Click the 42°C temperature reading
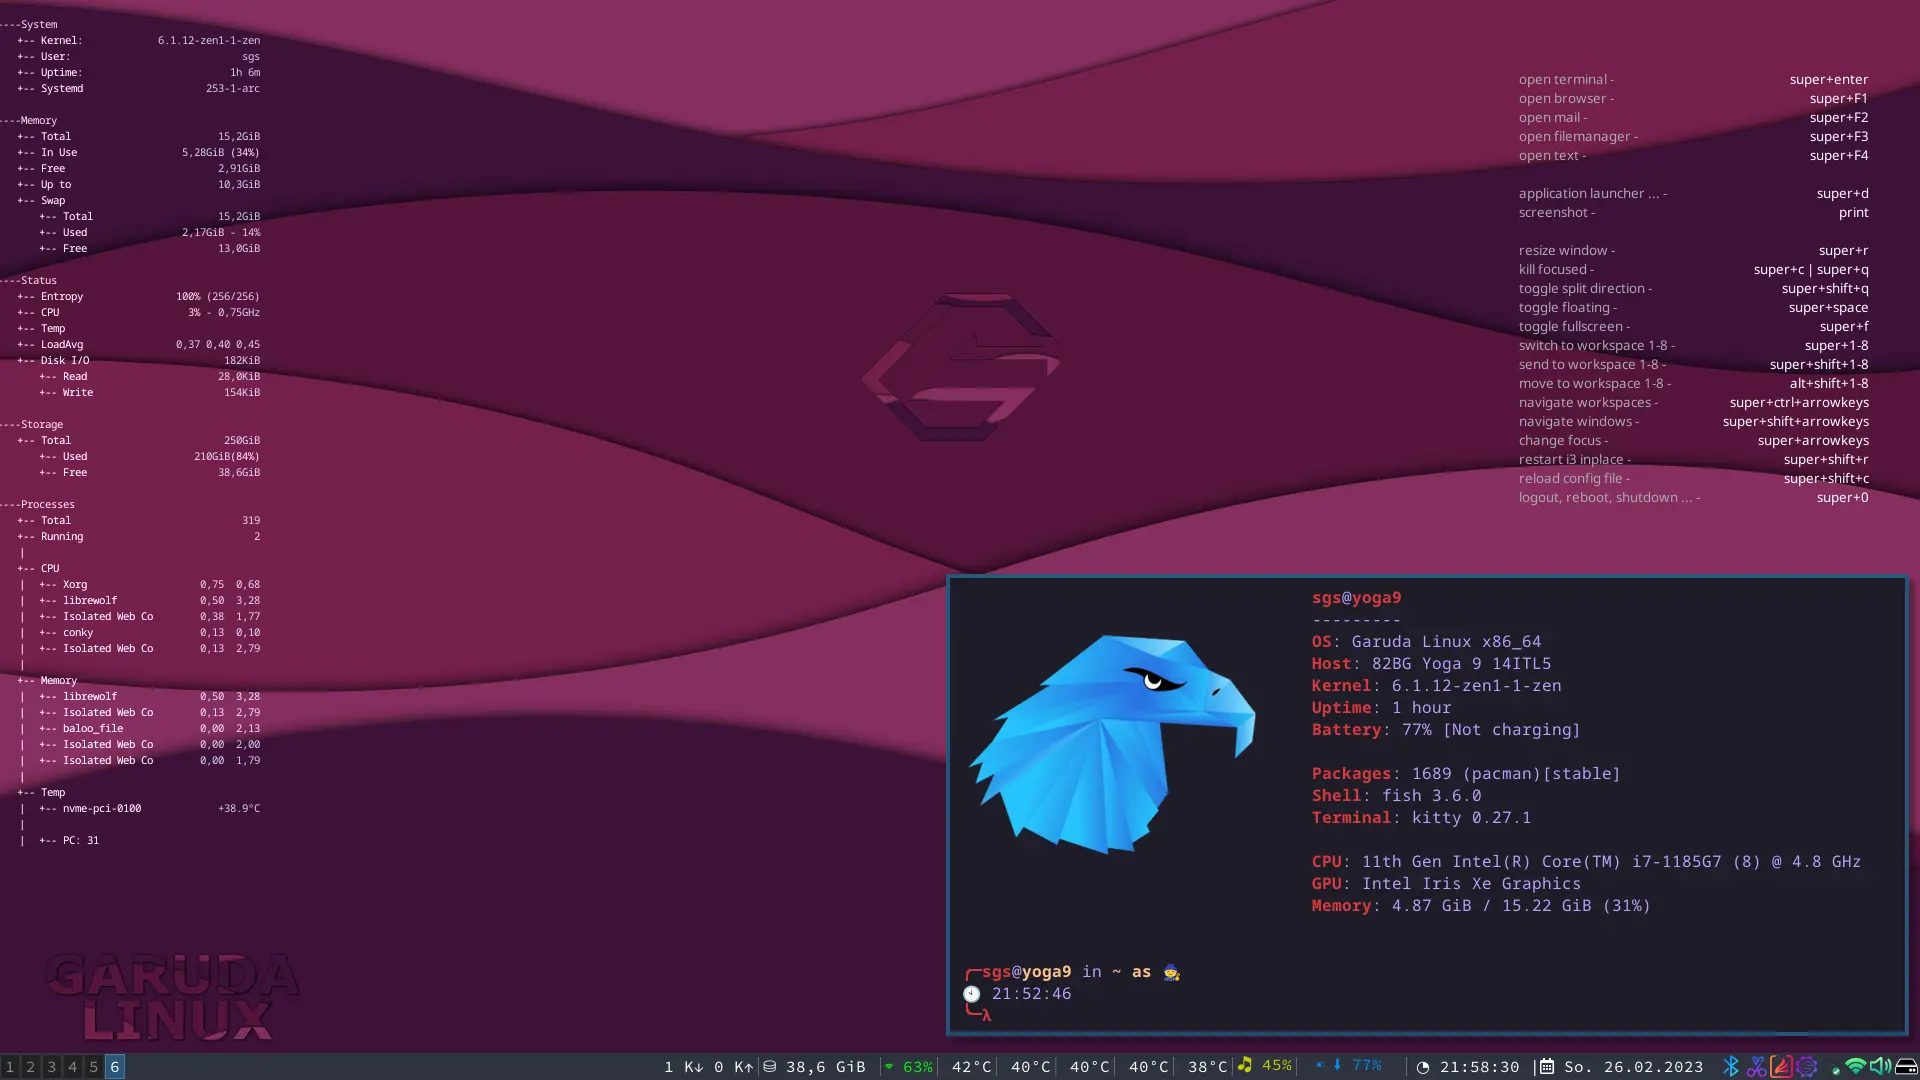The image size is (1920, 1080). pyautogui.click(x=971, y=1067)
